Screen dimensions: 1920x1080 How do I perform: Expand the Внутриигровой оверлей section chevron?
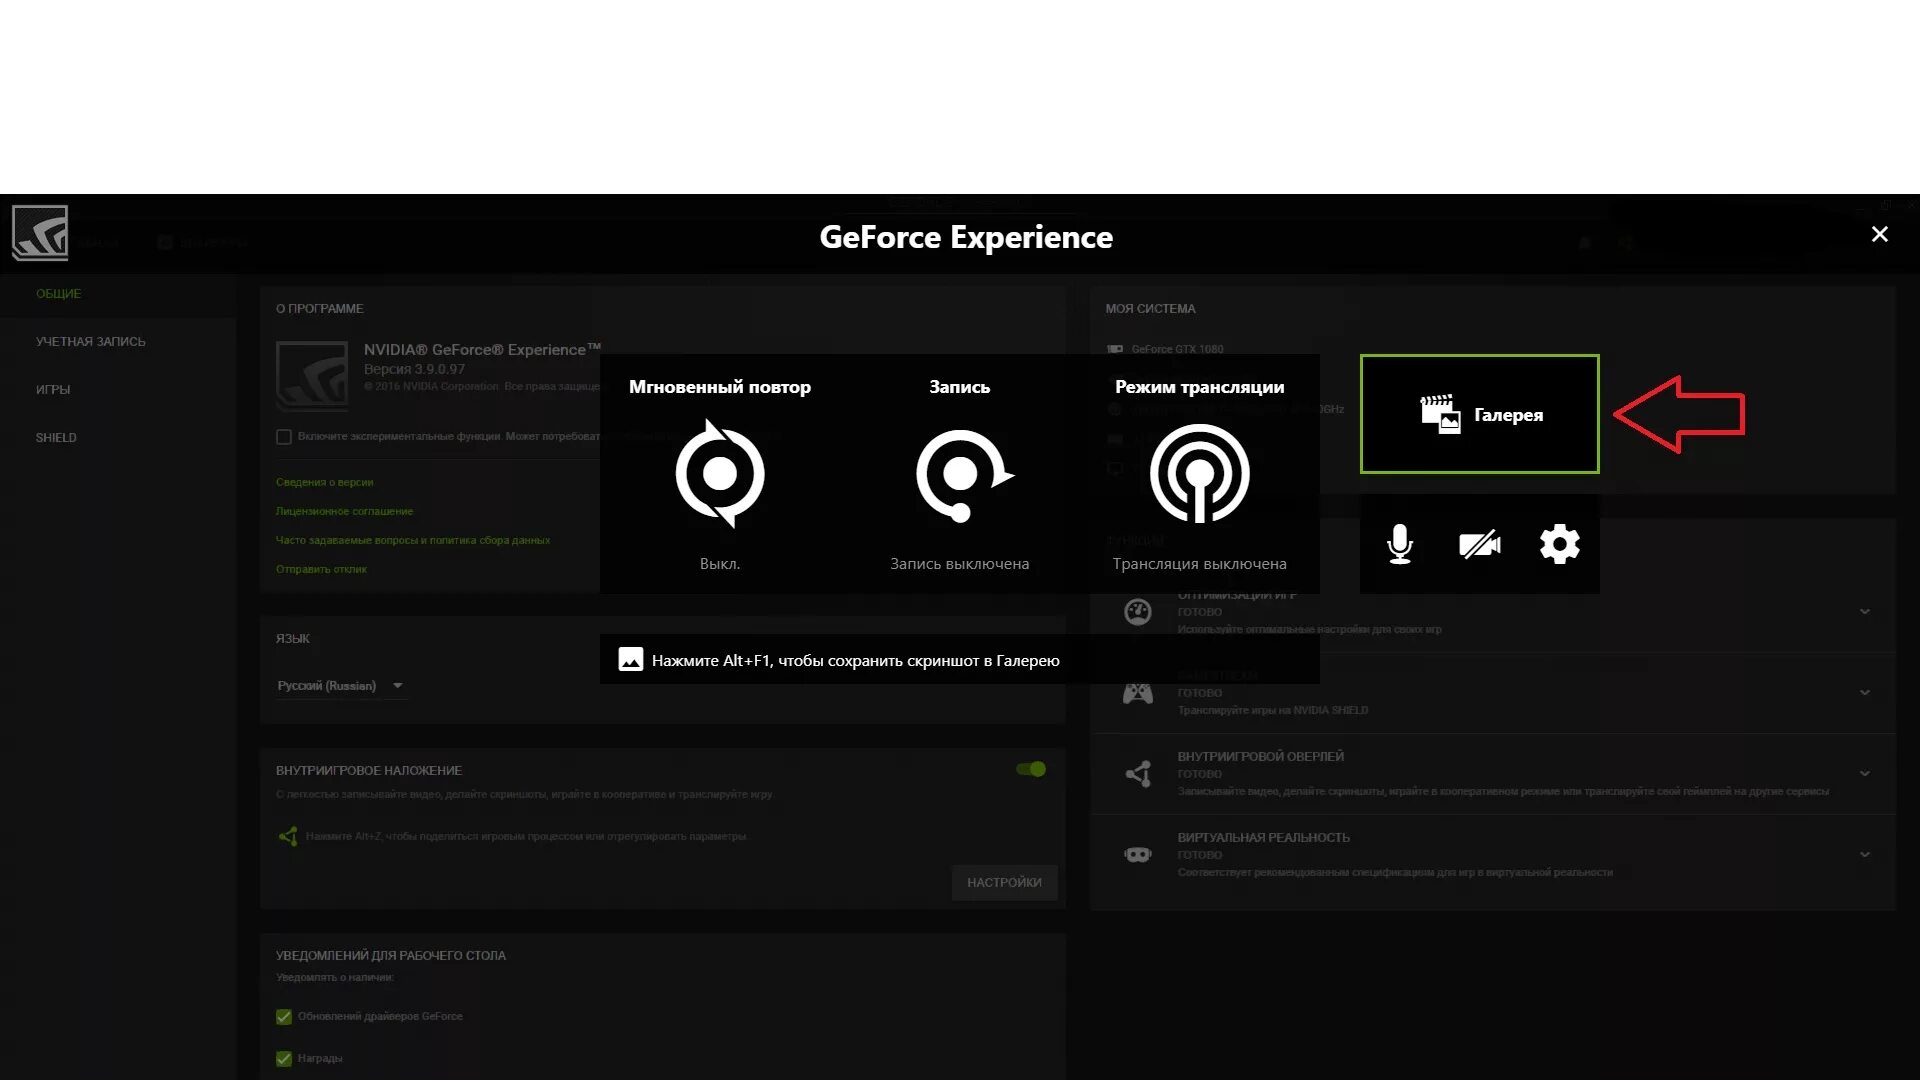1865,773
